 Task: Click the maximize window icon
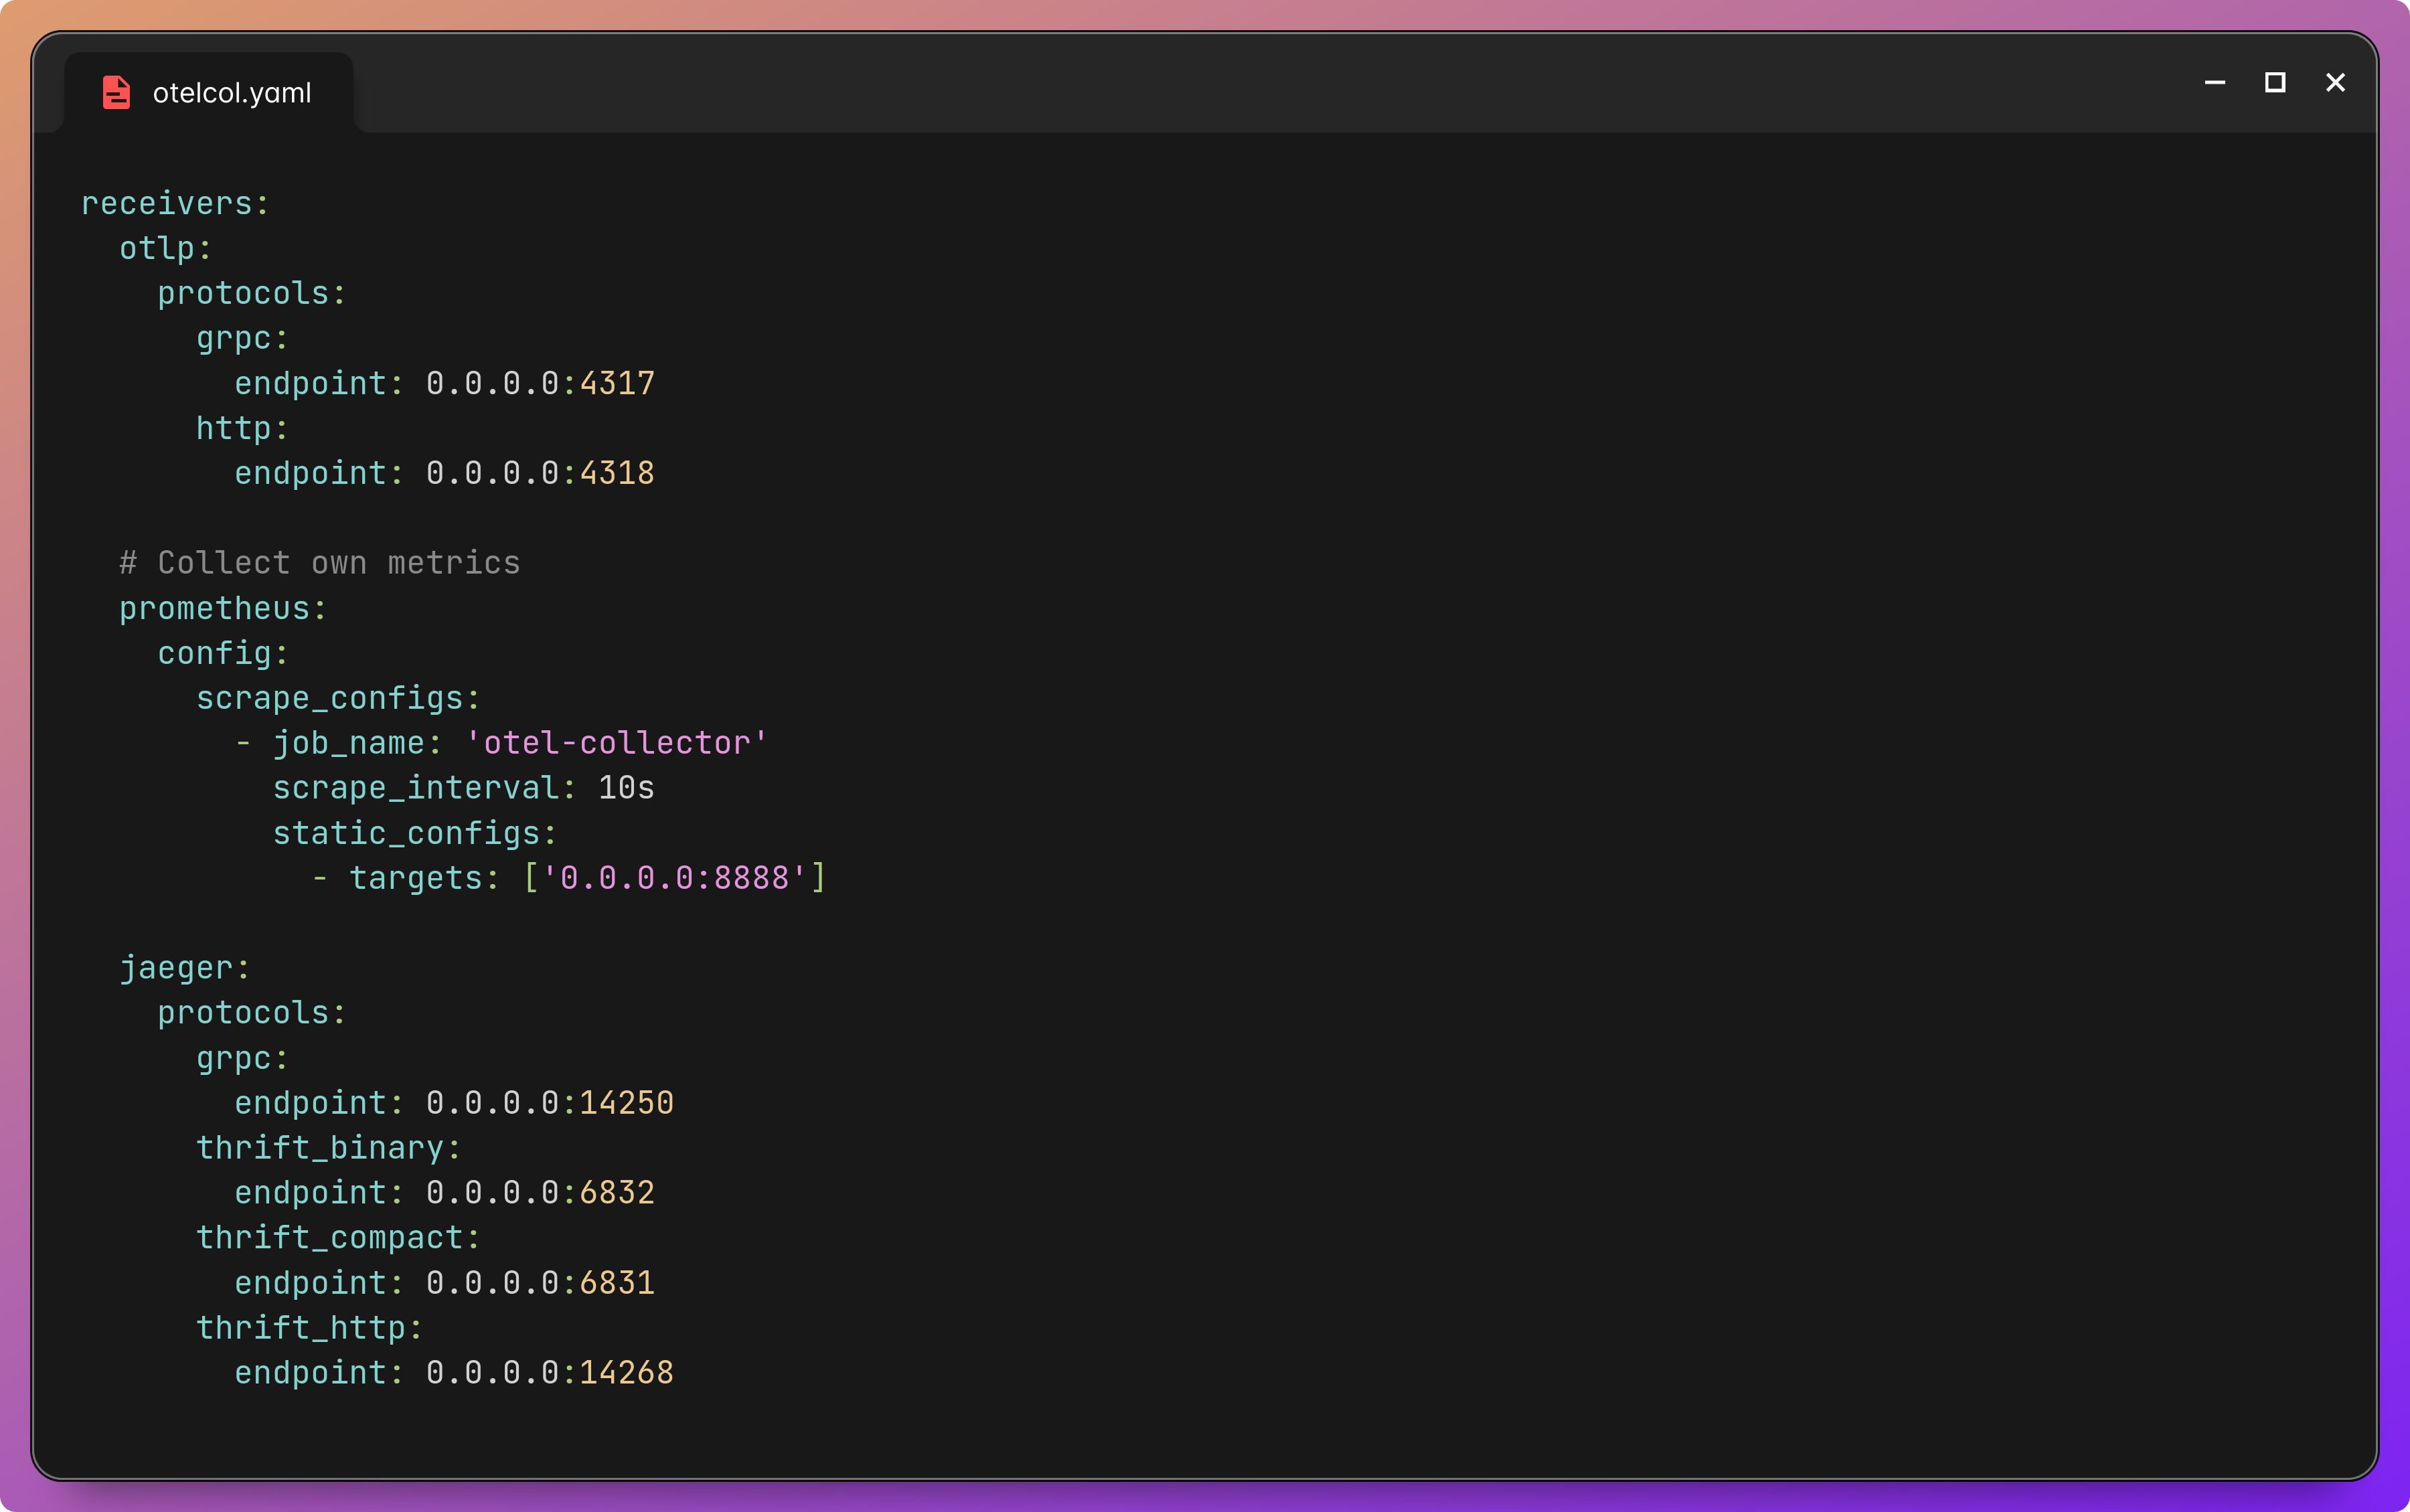[2274, 83]
